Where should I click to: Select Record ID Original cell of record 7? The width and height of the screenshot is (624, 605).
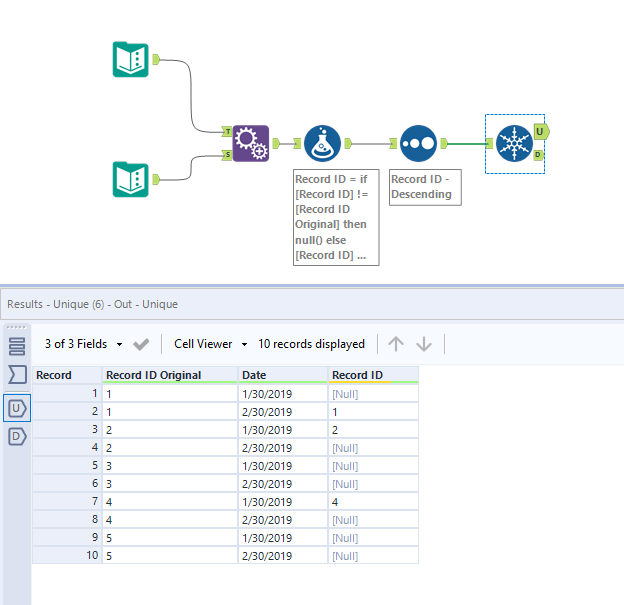170,502
